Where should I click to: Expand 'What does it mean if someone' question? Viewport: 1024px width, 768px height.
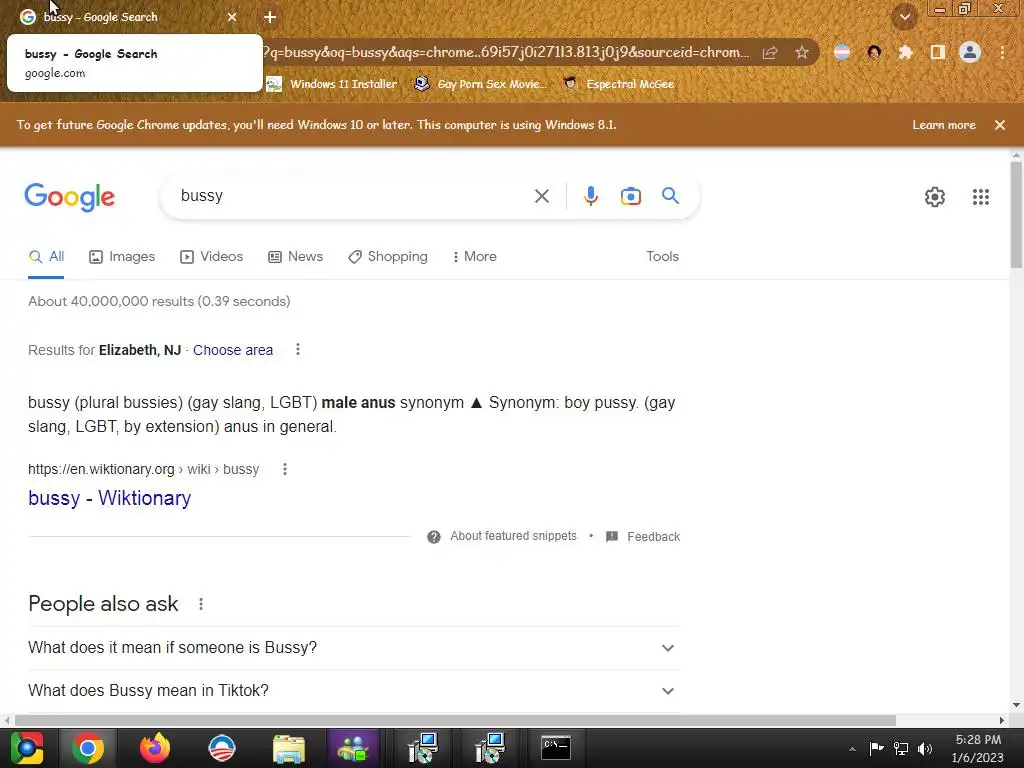point(354,648)
